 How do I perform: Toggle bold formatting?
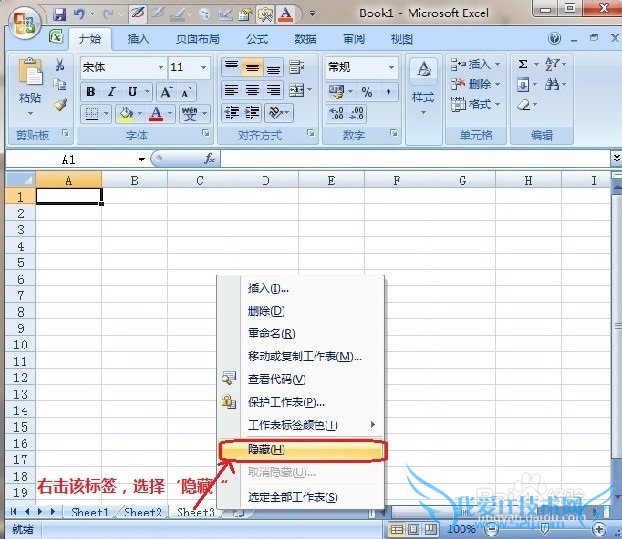click(x=91, y=92)
